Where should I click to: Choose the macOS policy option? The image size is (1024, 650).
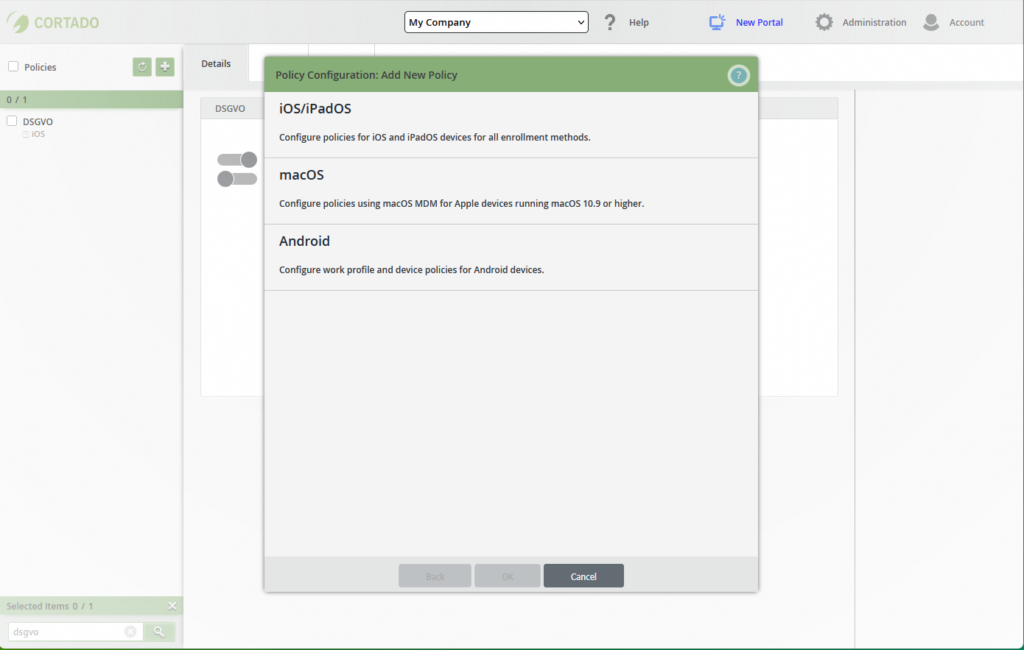[510, 190]
